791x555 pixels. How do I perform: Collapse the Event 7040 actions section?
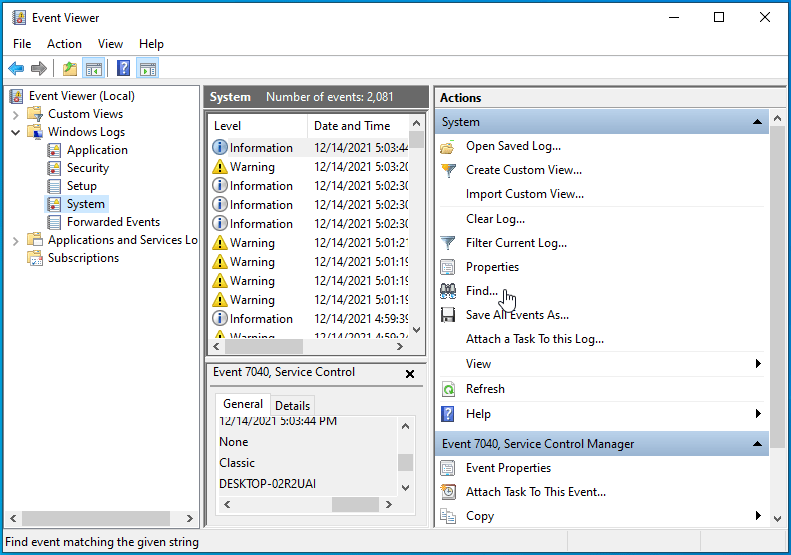point(757,444)
